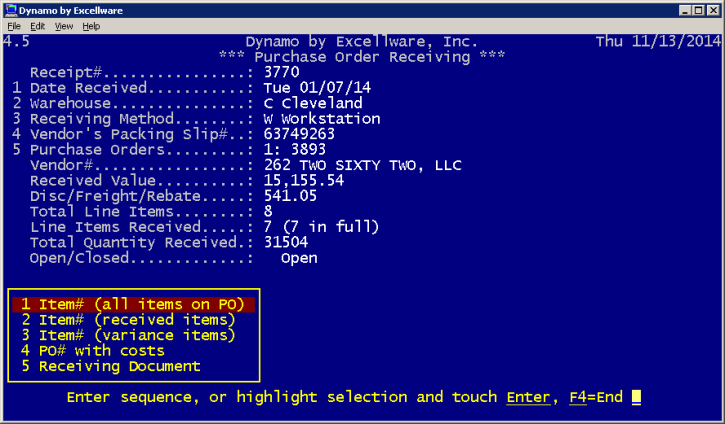
Task: Click the F4=End link in prompt
Action: click(596, 397)
